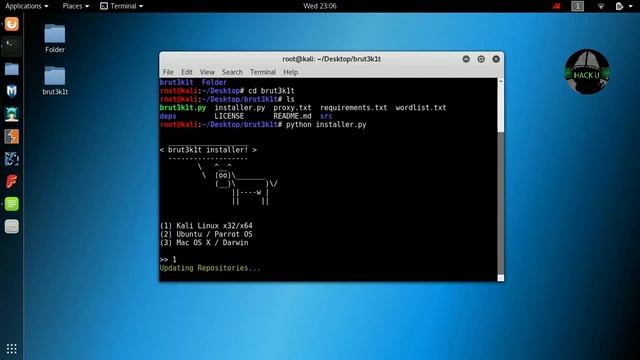Click the blue 'deps' directory name
This screenshot has width=640, height=360.
(168, 116)
